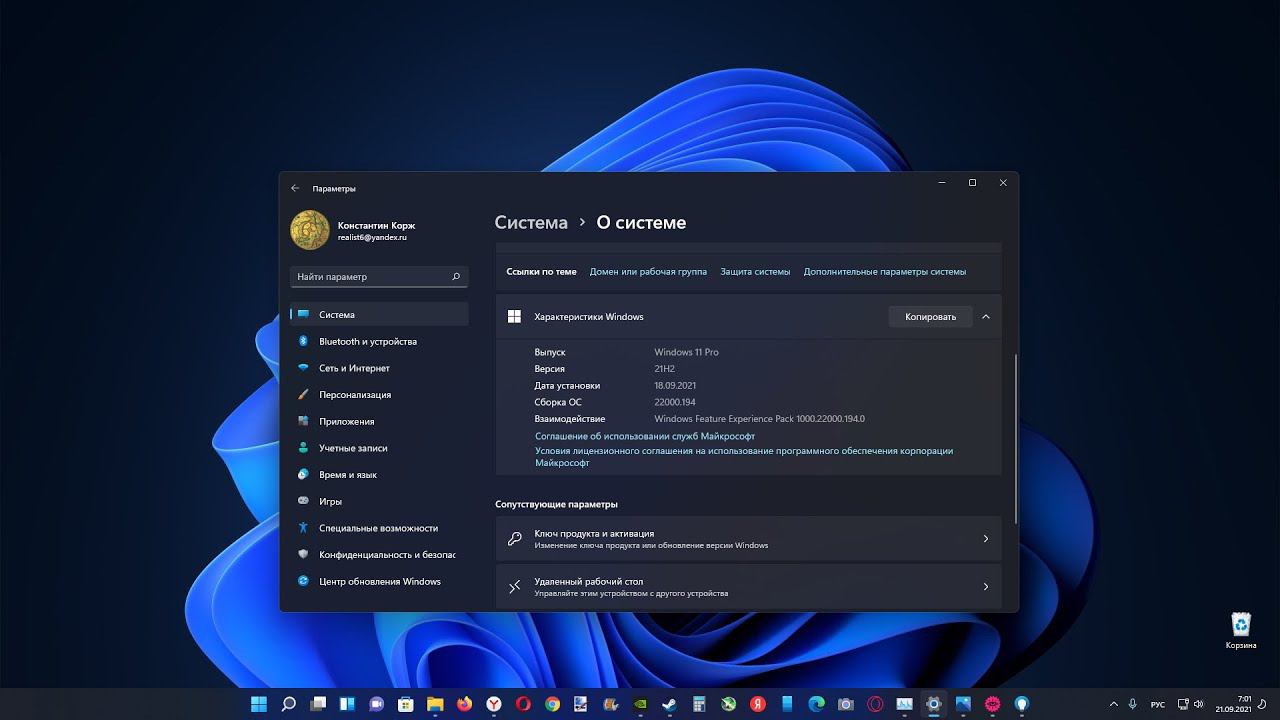Click Система in the breadcrumb
The height and width of the screenshot is (720, 1280).
coord(531,223)
